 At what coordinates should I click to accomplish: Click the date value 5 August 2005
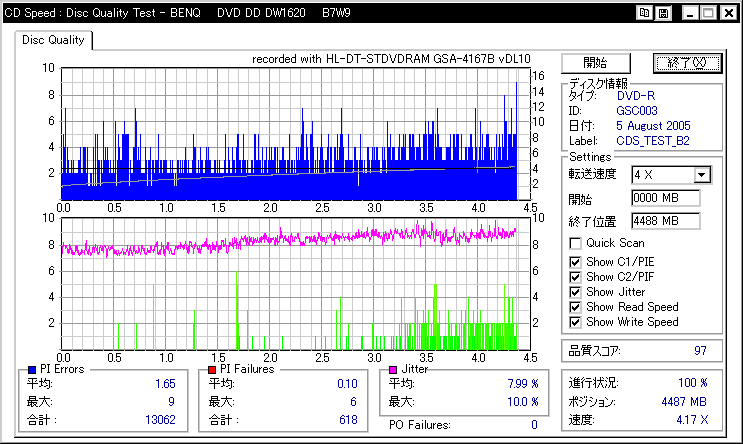tap(653, 126)
